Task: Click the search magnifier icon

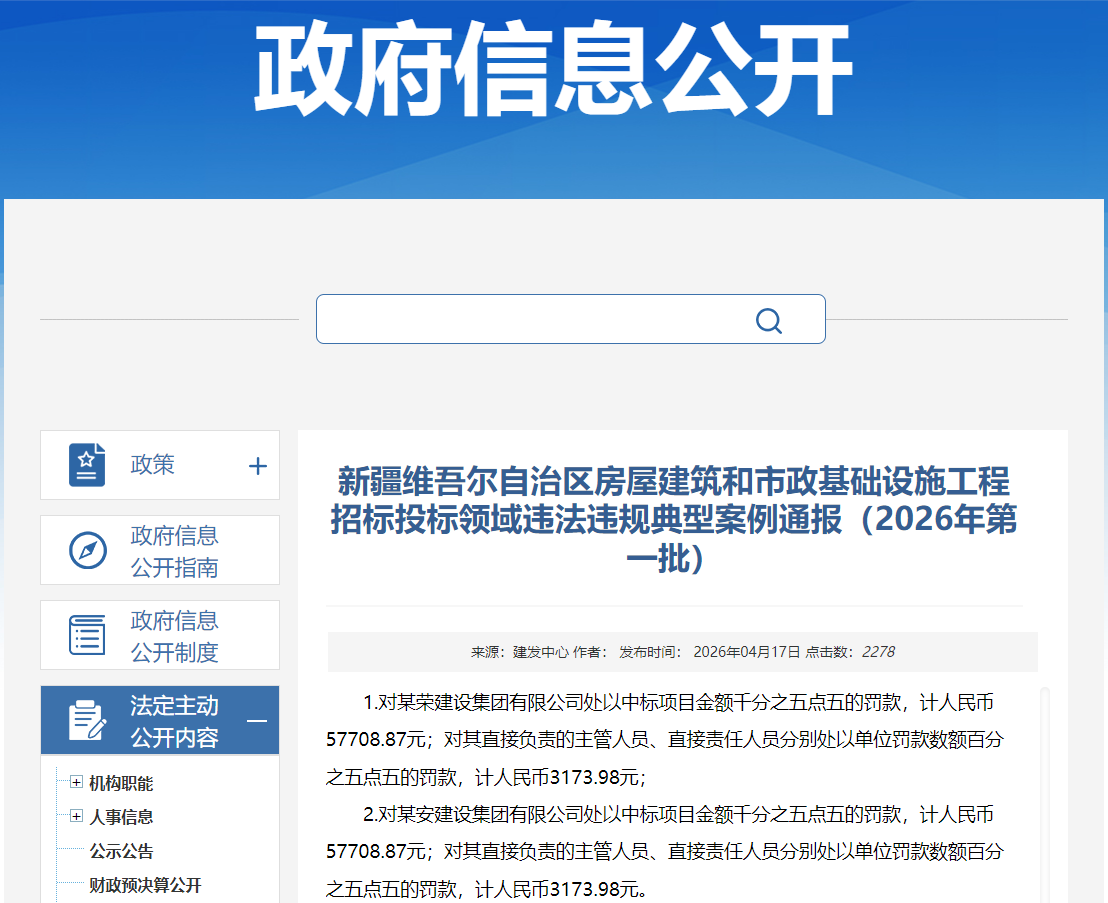Action: (769, 321)
